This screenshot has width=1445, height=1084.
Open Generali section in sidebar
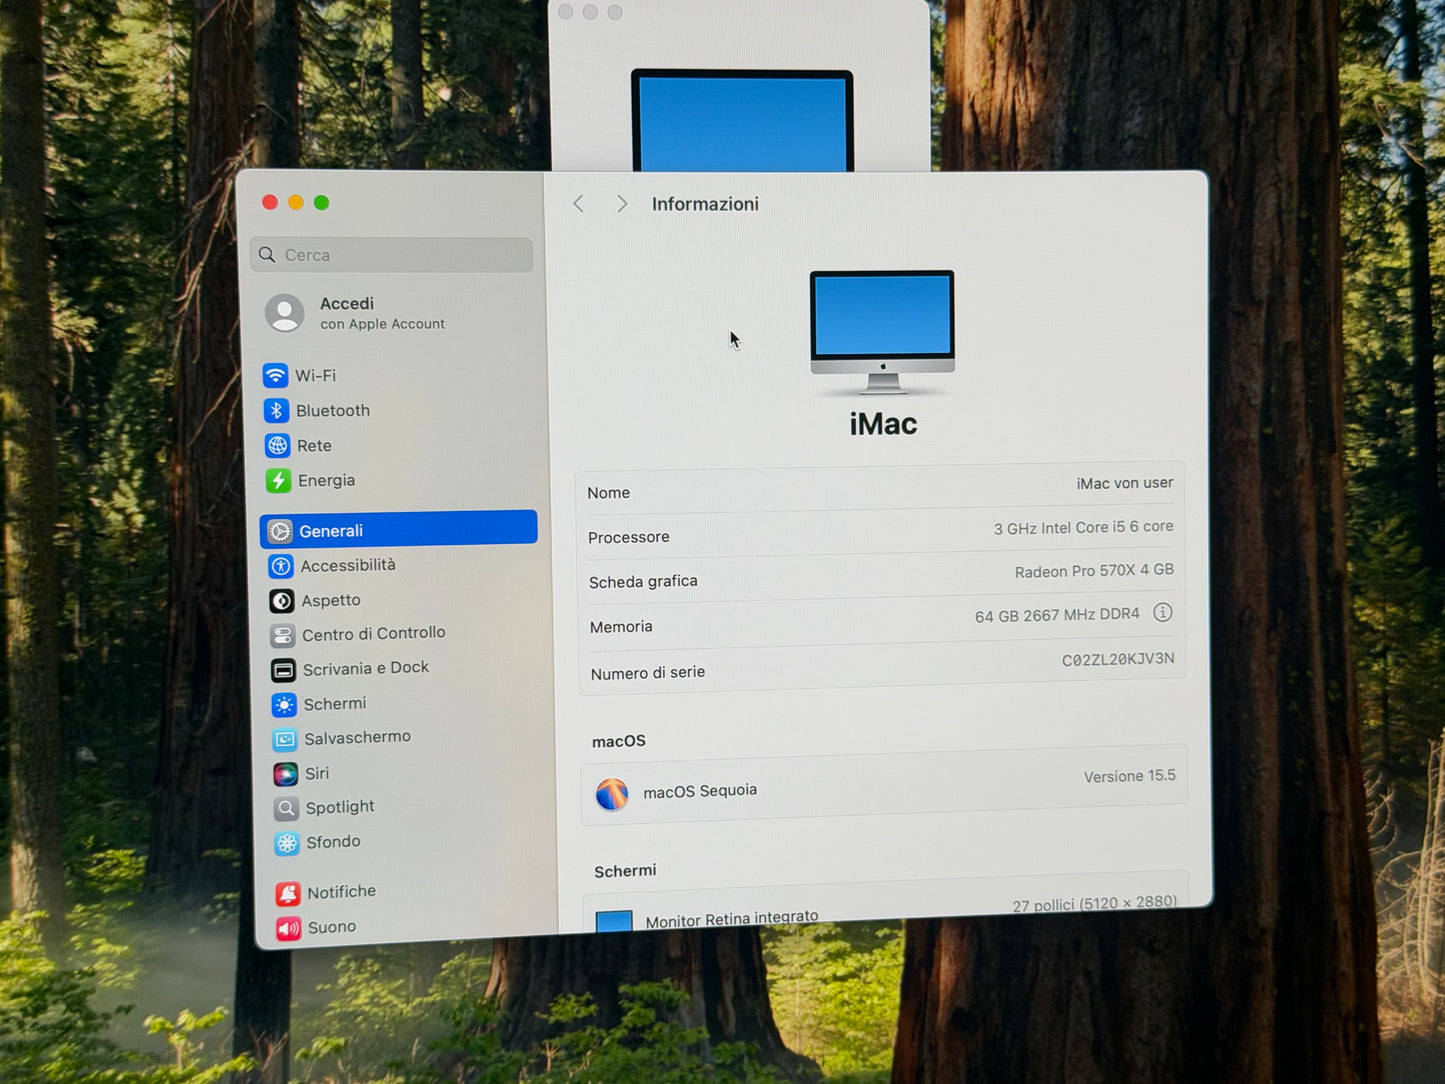399,530
